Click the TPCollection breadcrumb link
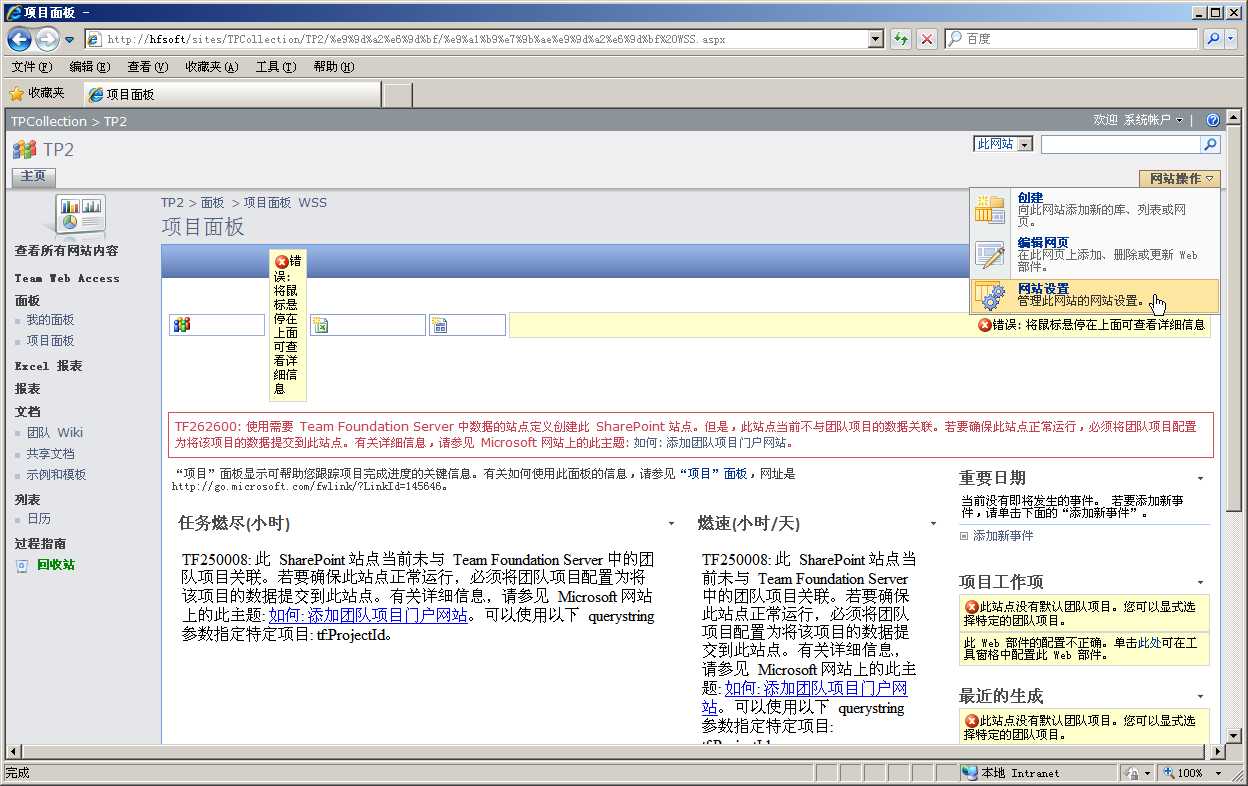 point(49,121)
